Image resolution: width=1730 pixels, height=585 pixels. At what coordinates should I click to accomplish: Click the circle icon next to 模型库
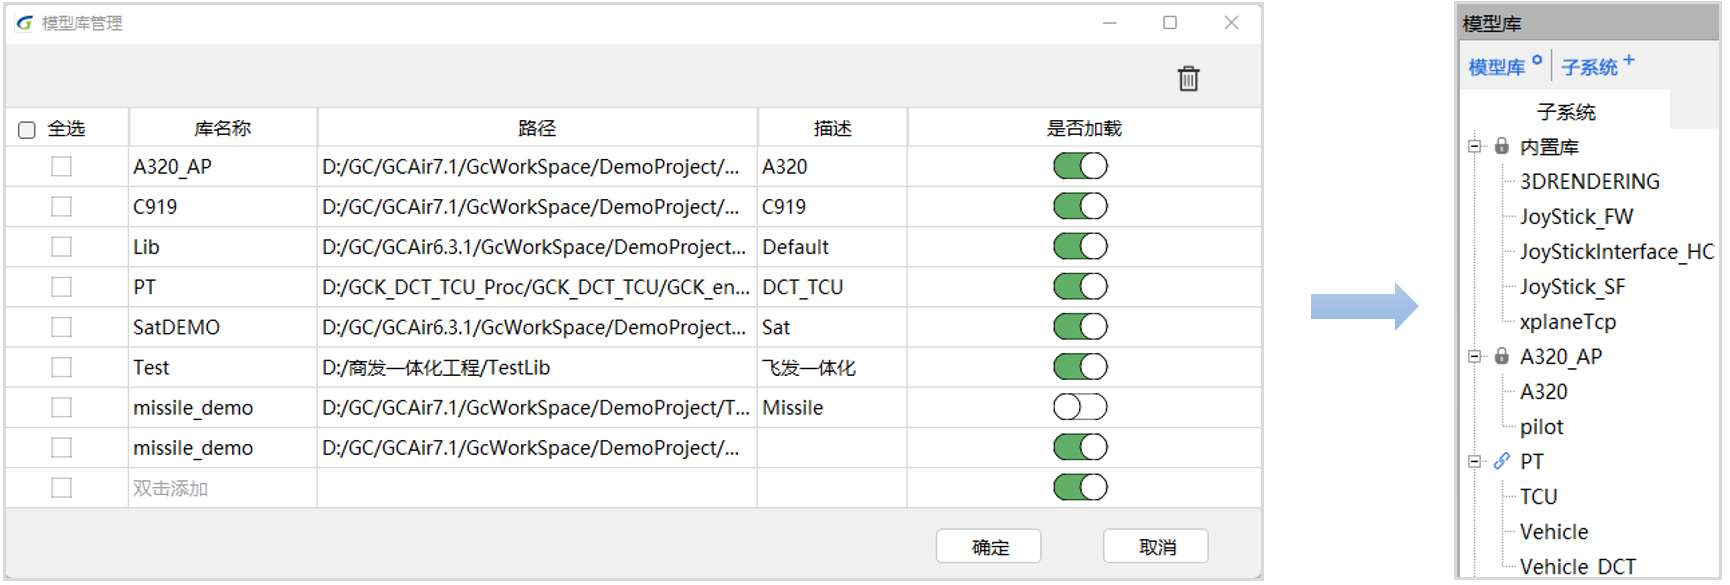tap(1537, 61)
